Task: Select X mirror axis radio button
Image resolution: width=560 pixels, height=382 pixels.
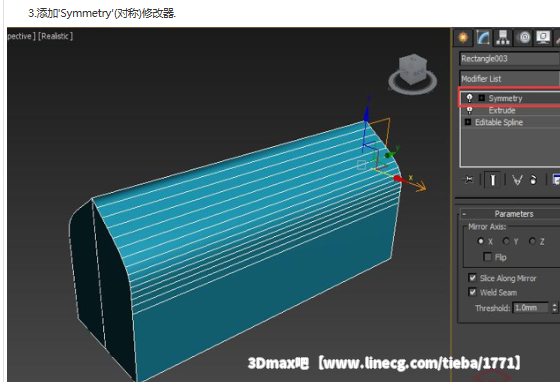Action: tap(481, 241)
